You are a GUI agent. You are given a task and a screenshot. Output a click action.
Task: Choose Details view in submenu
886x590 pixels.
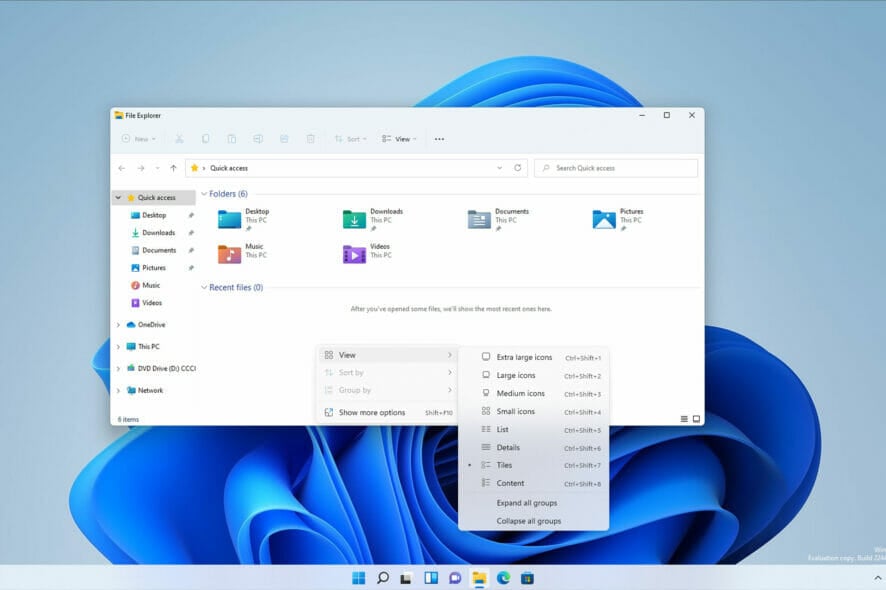click(x=508, y=447)
